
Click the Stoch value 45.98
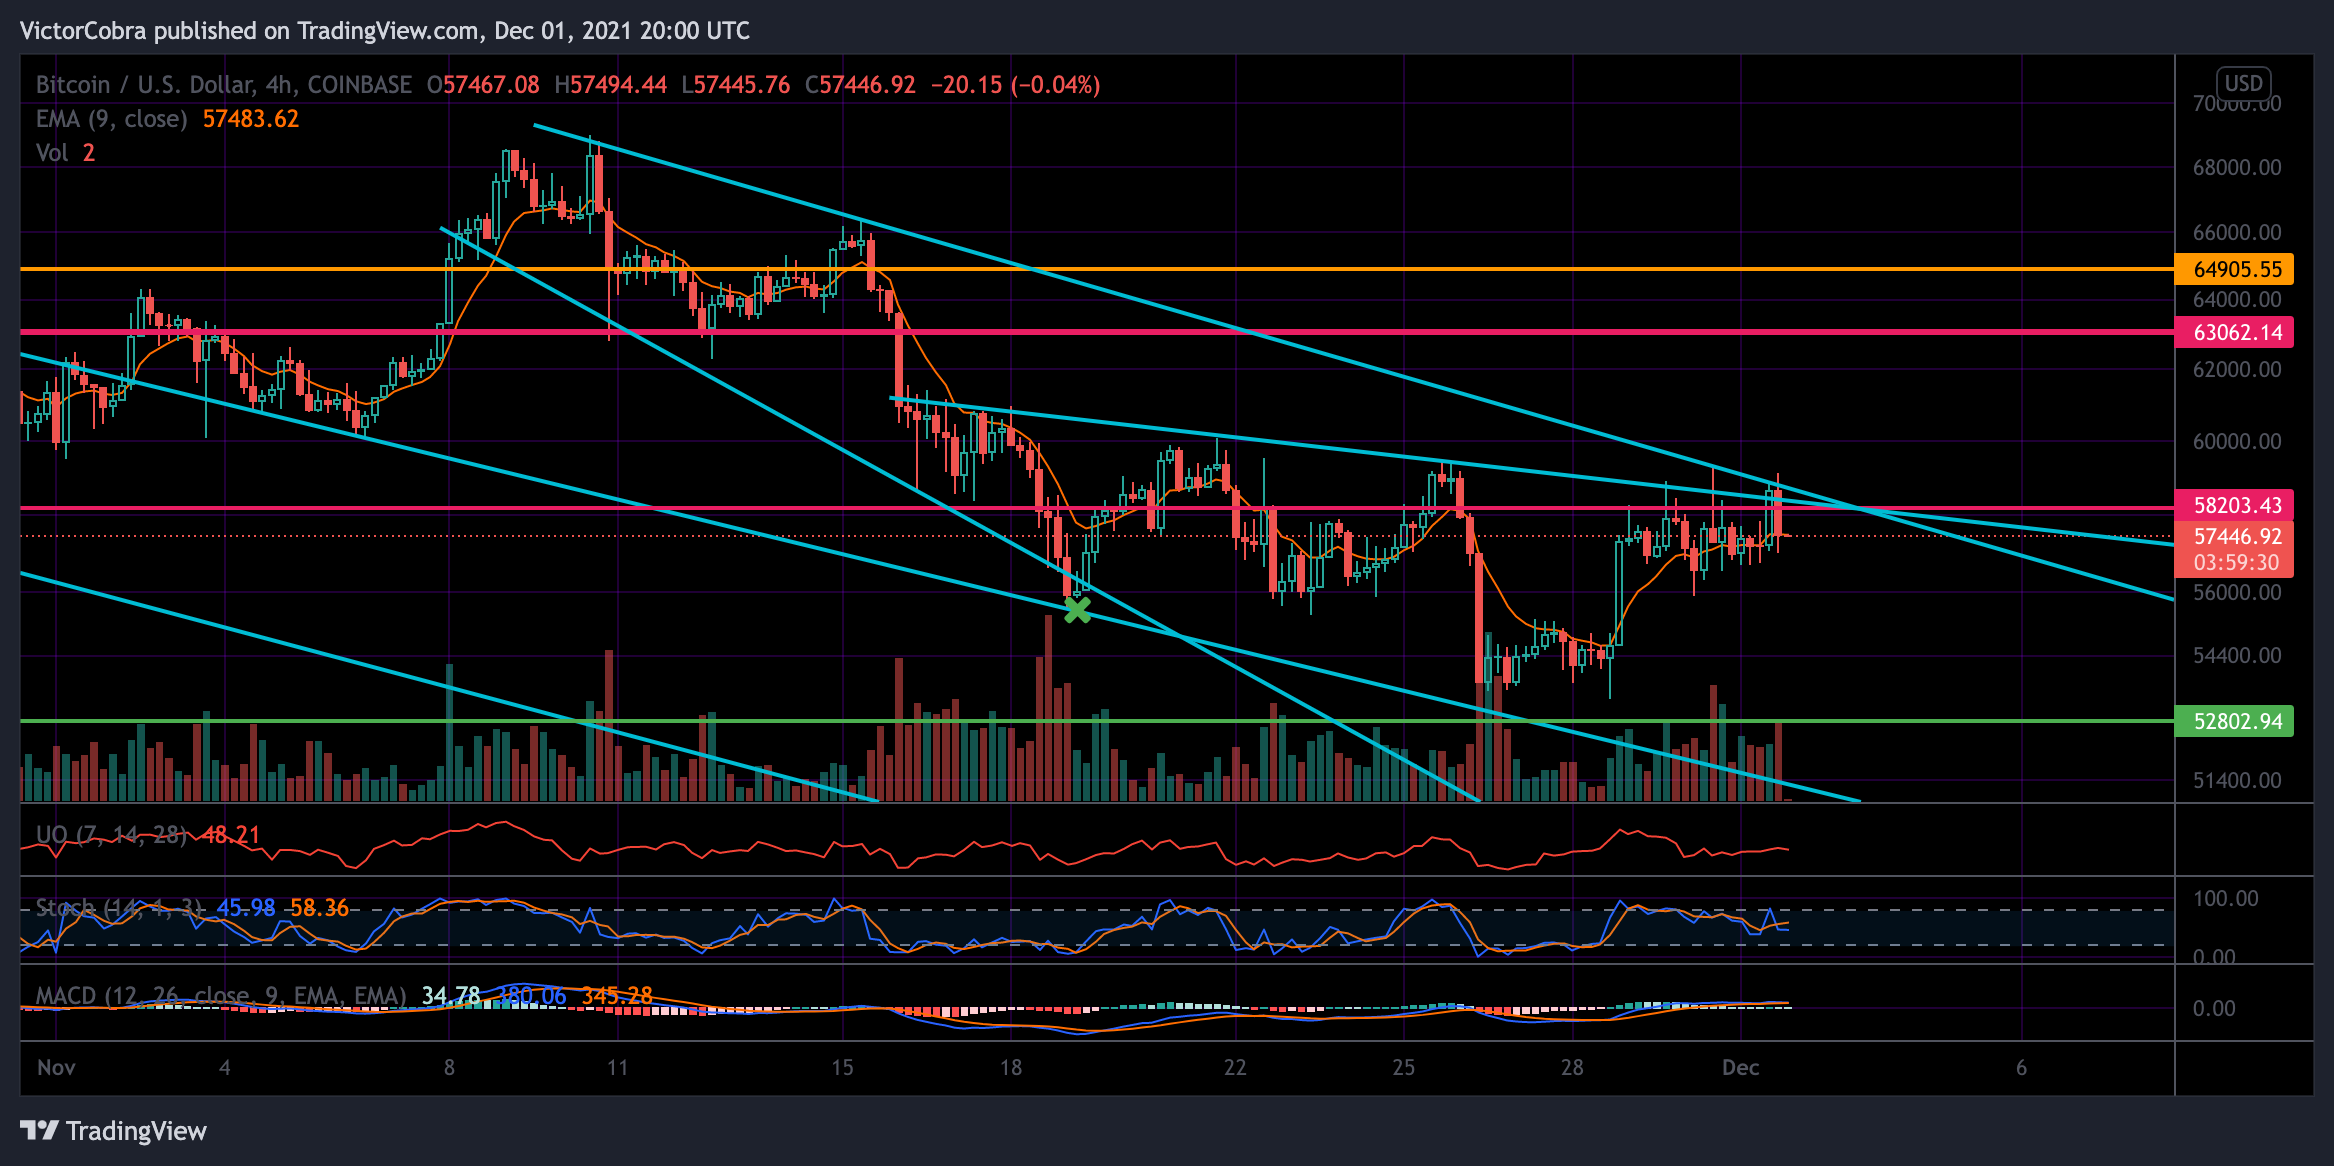(x=246, y=908)
